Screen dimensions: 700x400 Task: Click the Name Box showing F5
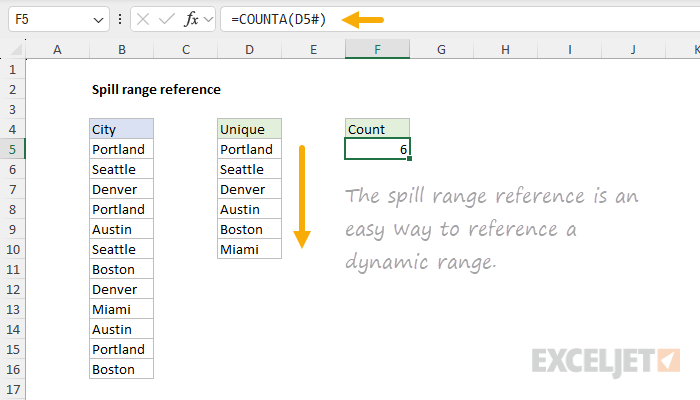point(58,19)
